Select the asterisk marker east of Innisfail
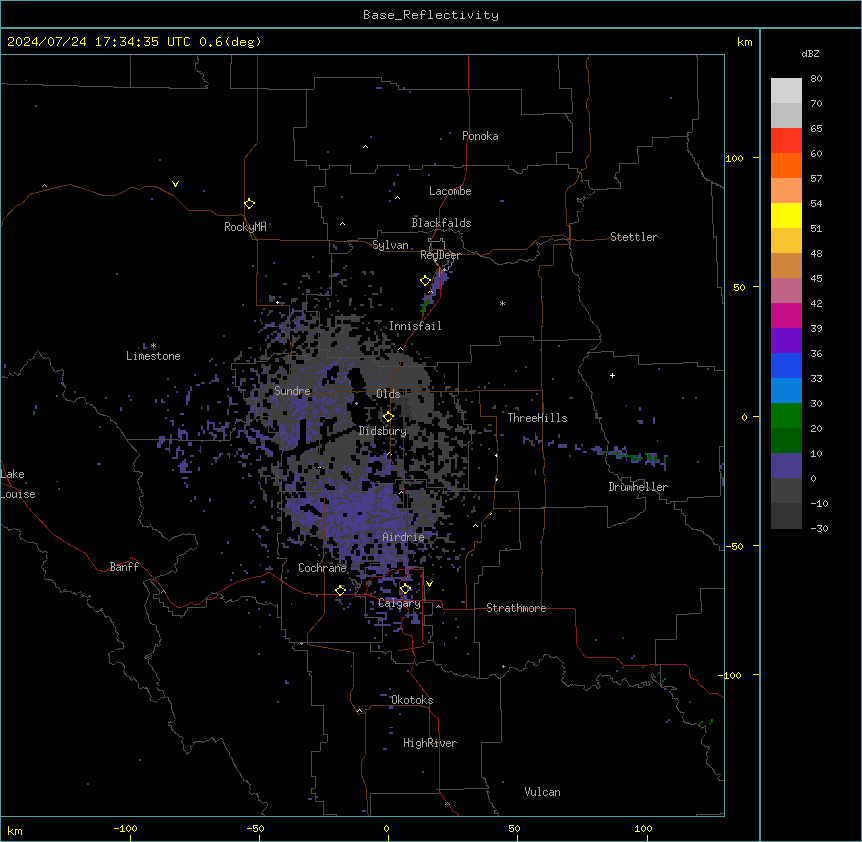Image resolution: width=862 pixels, height=842 pixels. point(502,303)
